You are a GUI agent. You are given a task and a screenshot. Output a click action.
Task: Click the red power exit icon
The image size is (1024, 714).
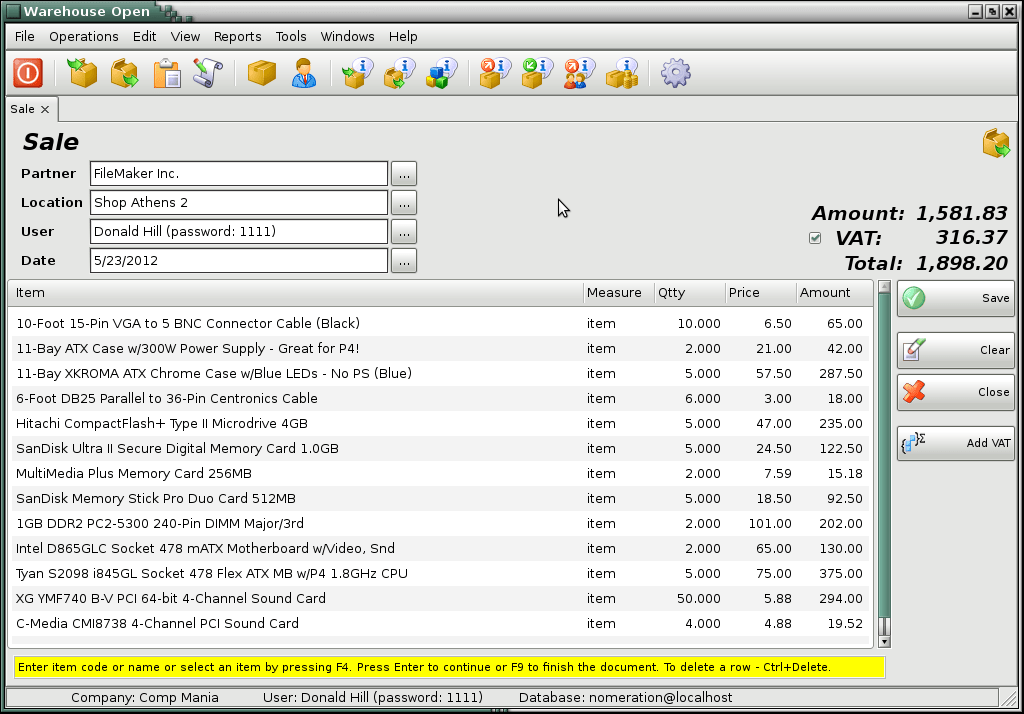coord(27,73)
